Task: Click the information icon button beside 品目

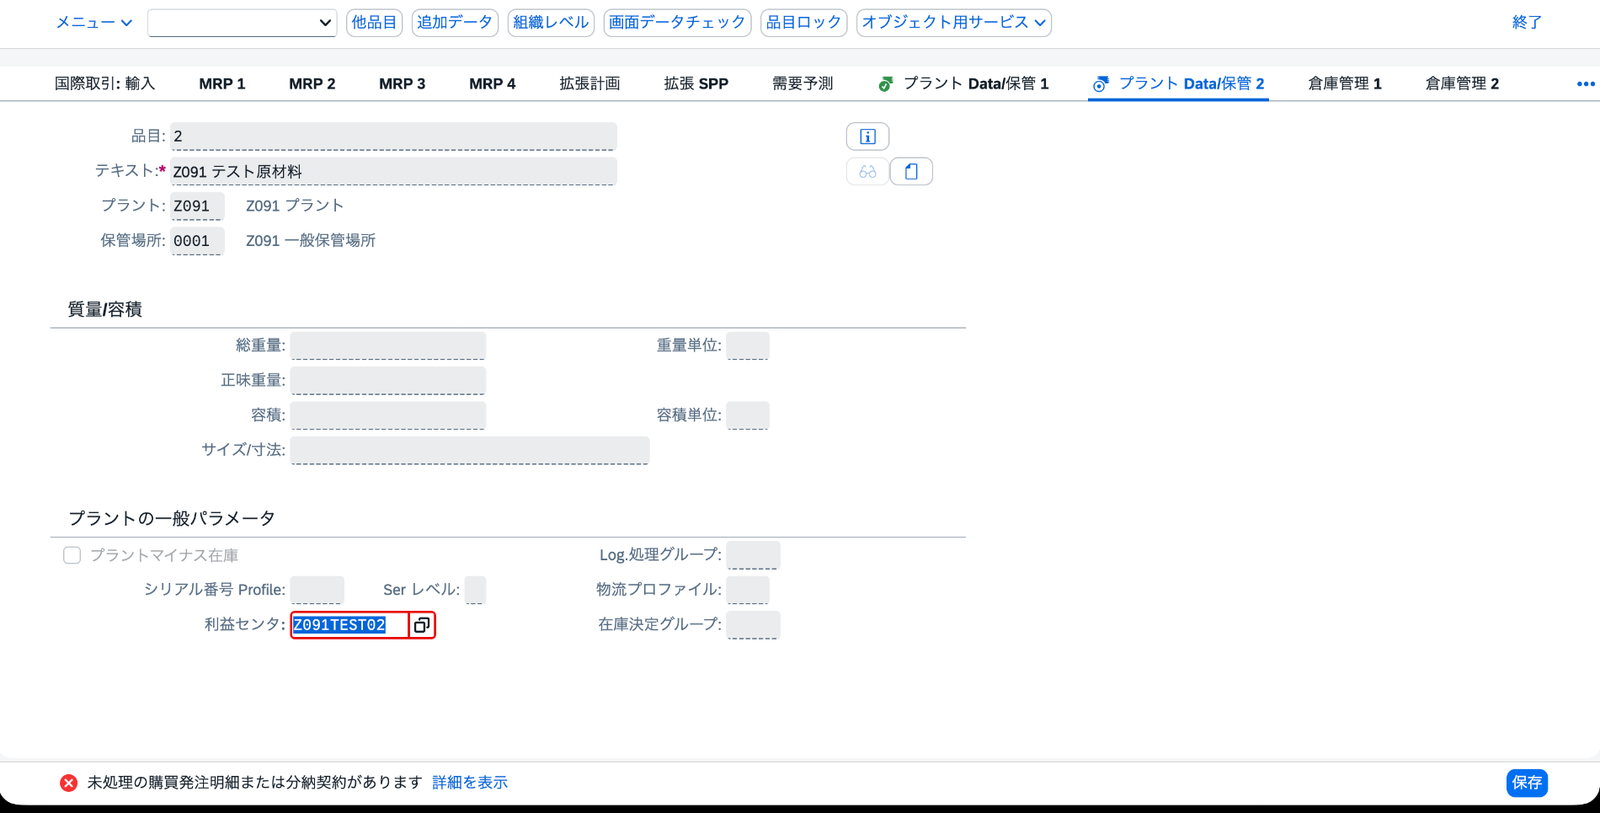Action: (867, 136)
